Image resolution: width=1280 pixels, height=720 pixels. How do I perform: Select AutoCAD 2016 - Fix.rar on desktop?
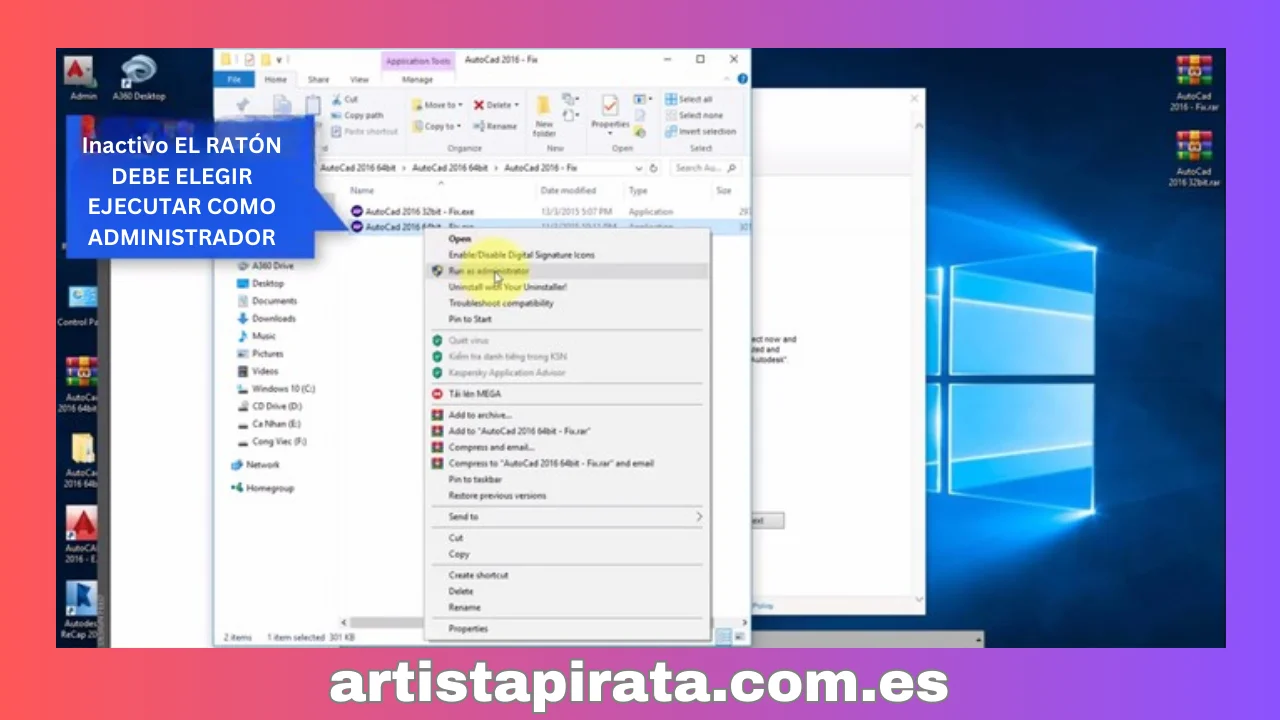1194,83
